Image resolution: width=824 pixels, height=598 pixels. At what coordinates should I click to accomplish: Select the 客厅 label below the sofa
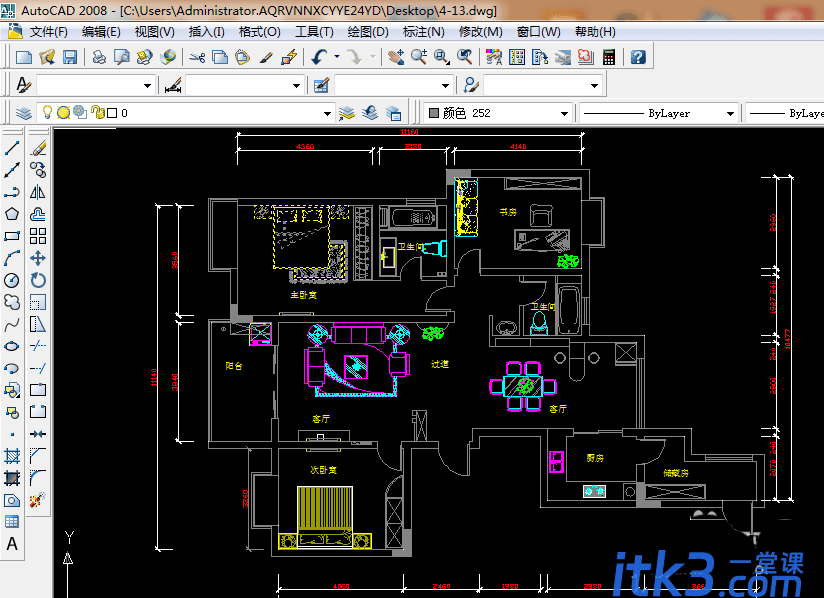(321, 419)
